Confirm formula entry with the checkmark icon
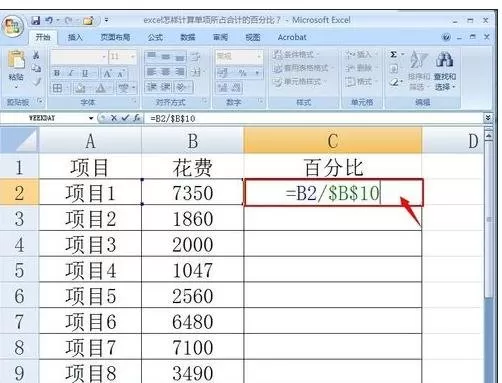 125,118
